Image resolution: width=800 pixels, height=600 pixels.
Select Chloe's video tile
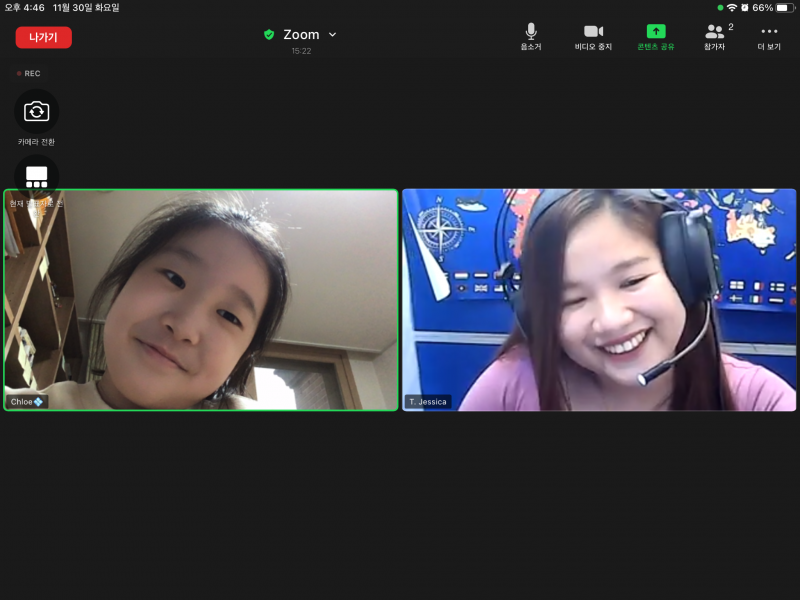point(201,300)
